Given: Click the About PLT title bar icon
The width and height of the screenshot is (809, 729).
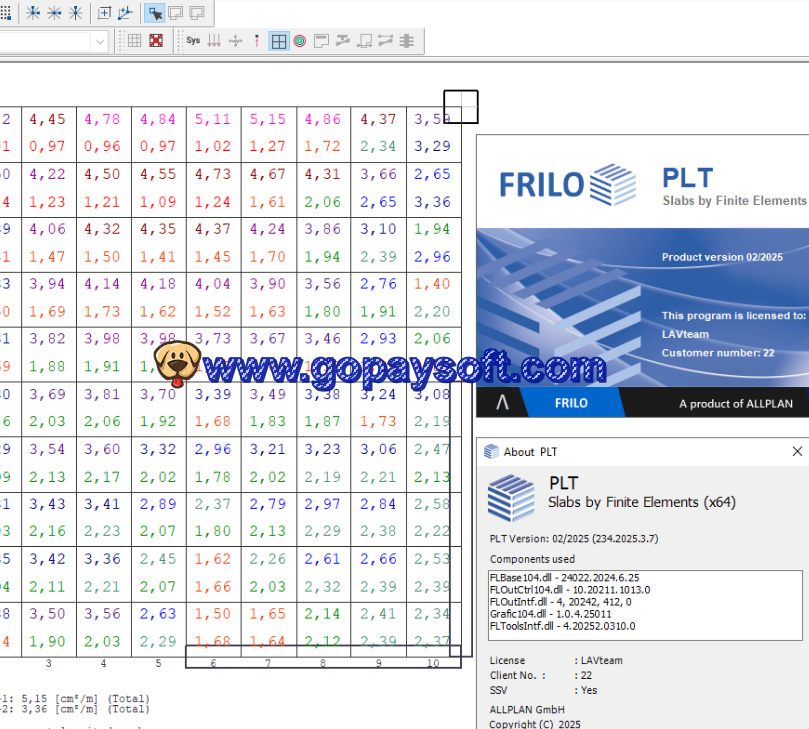Looking at the screenshot, I should [x=491, y=451].
